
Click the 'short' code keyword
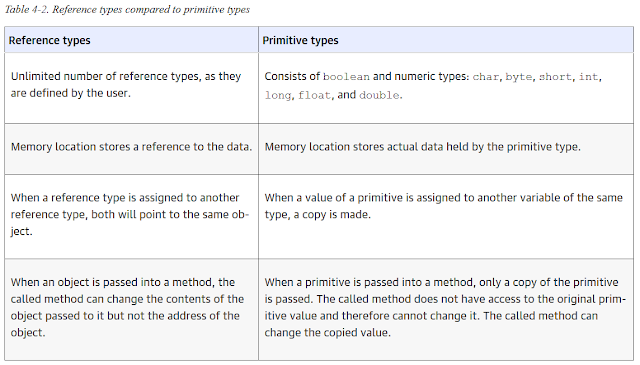555,77
